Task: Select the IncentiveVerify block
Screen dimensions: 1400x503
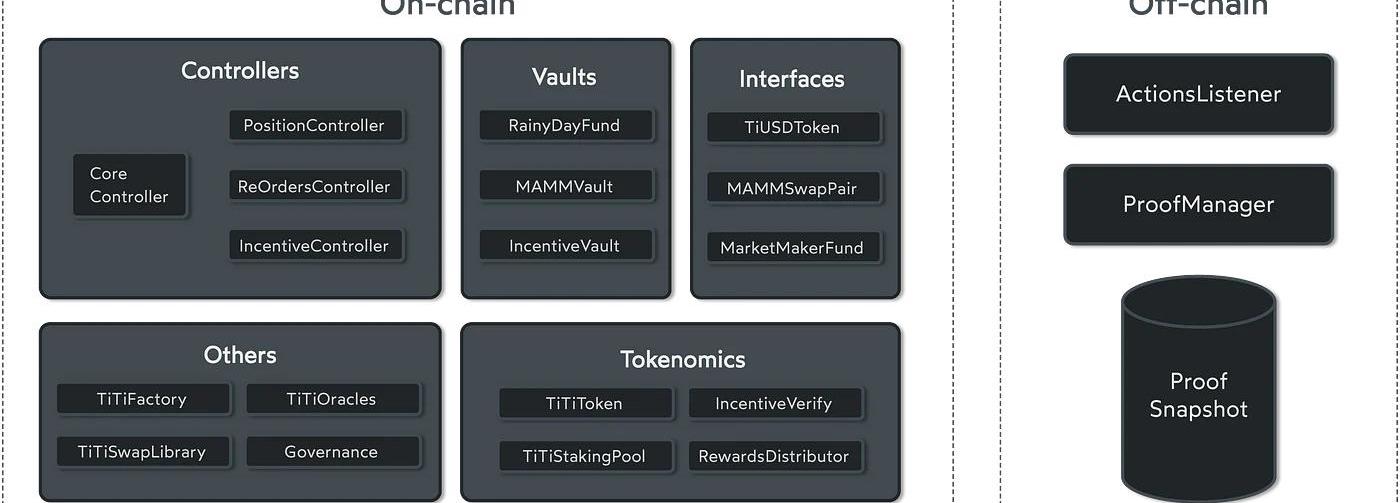Action: [774, 404]
